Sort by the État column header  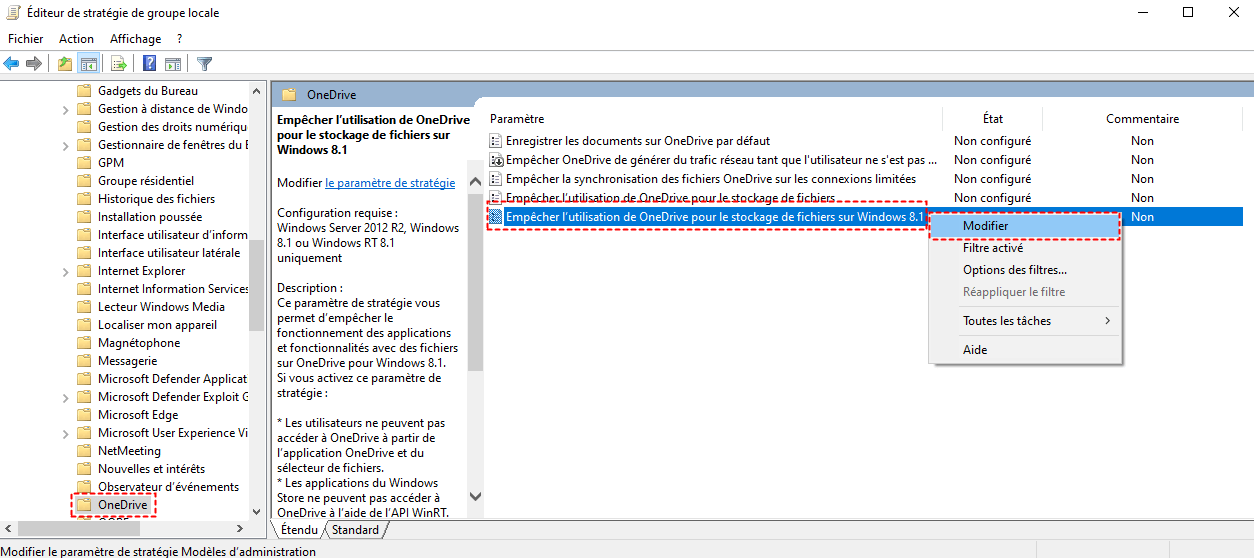(992, 118)
